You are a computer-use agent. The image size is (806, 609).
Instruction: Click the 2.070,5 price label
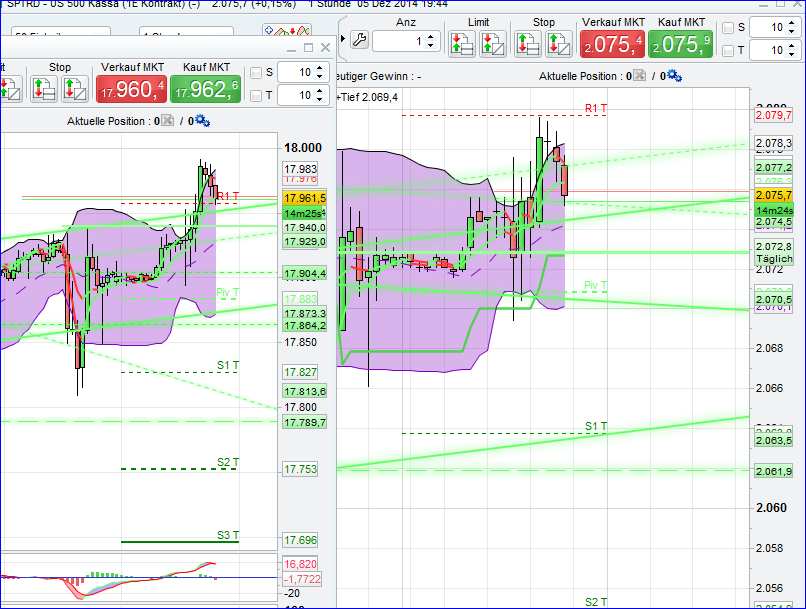pyautogui.click(x=774, y=300)
